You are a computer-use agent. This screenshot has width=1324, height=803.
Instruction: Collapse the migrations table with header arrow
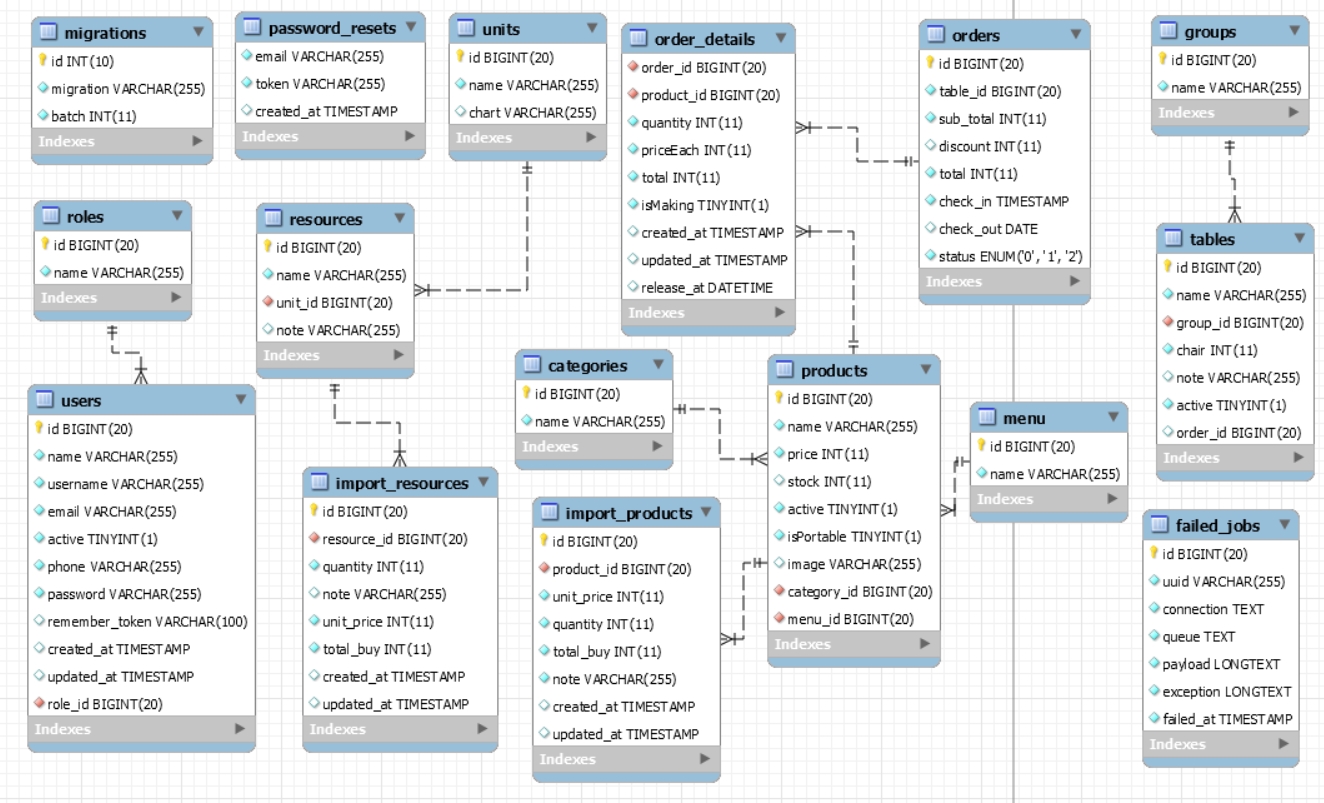198,32
